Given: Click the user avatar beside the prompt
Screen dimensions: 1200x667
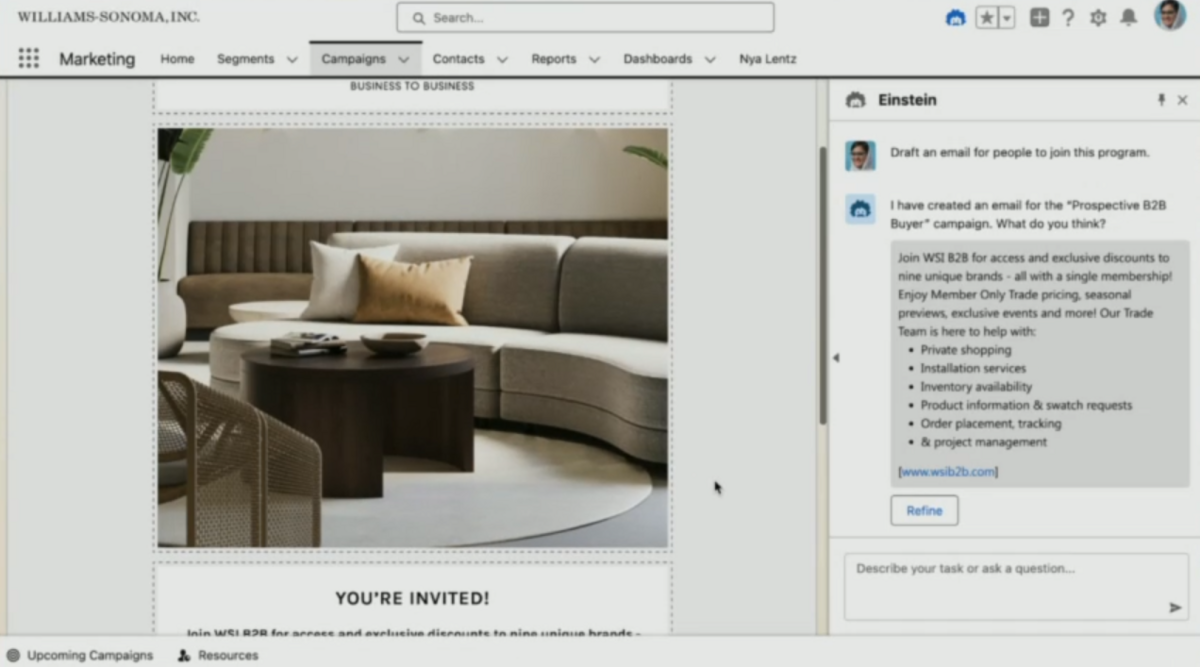Looking at the screenshot, I should 860,155.
